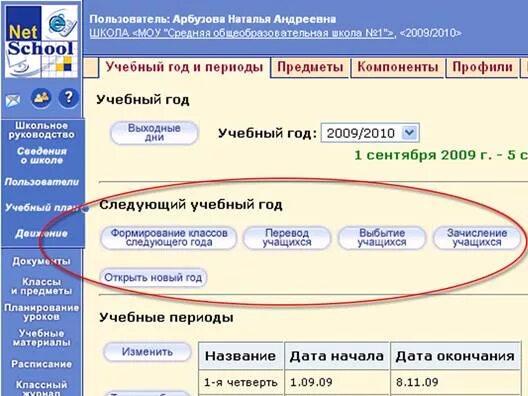Click the Открыть новый год button
This screenshot has height=396, width=528.
click(x=153, y=278)
